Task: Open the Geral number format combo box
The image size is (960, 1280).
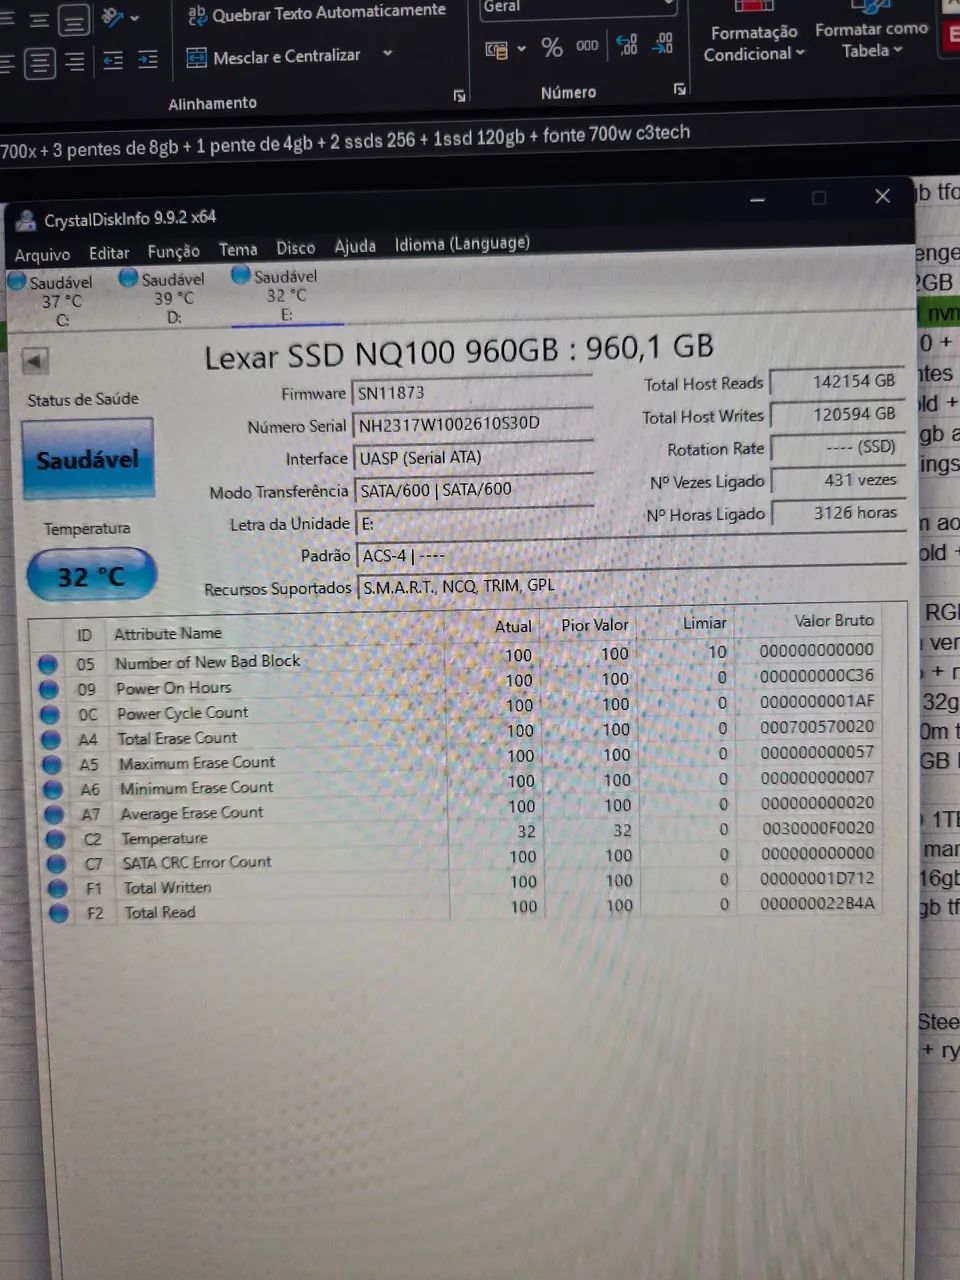Action: point(577,7)
